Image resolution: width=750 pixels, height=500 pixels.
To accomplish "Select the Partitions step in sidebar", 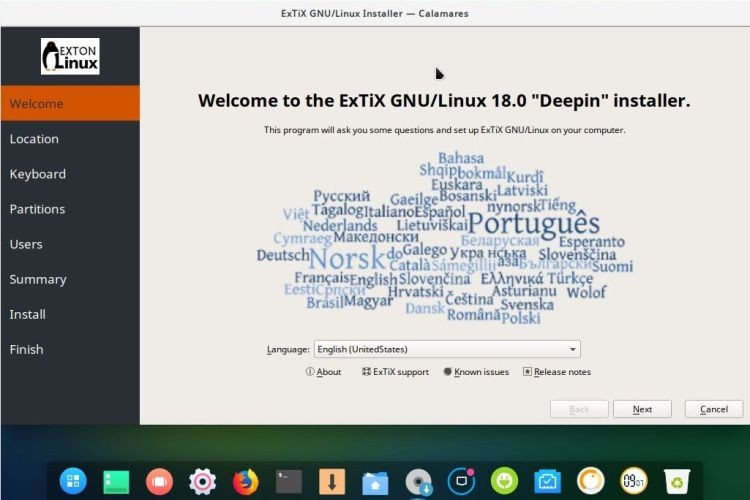I will [70, 209].
